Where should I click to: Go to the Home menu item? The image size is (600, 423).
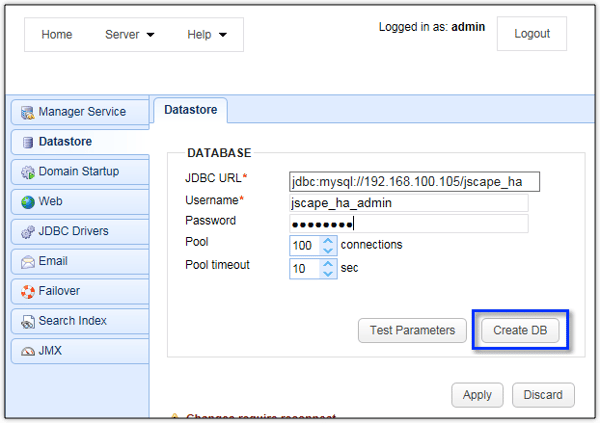pyautogui.click(x=57, y=34)
